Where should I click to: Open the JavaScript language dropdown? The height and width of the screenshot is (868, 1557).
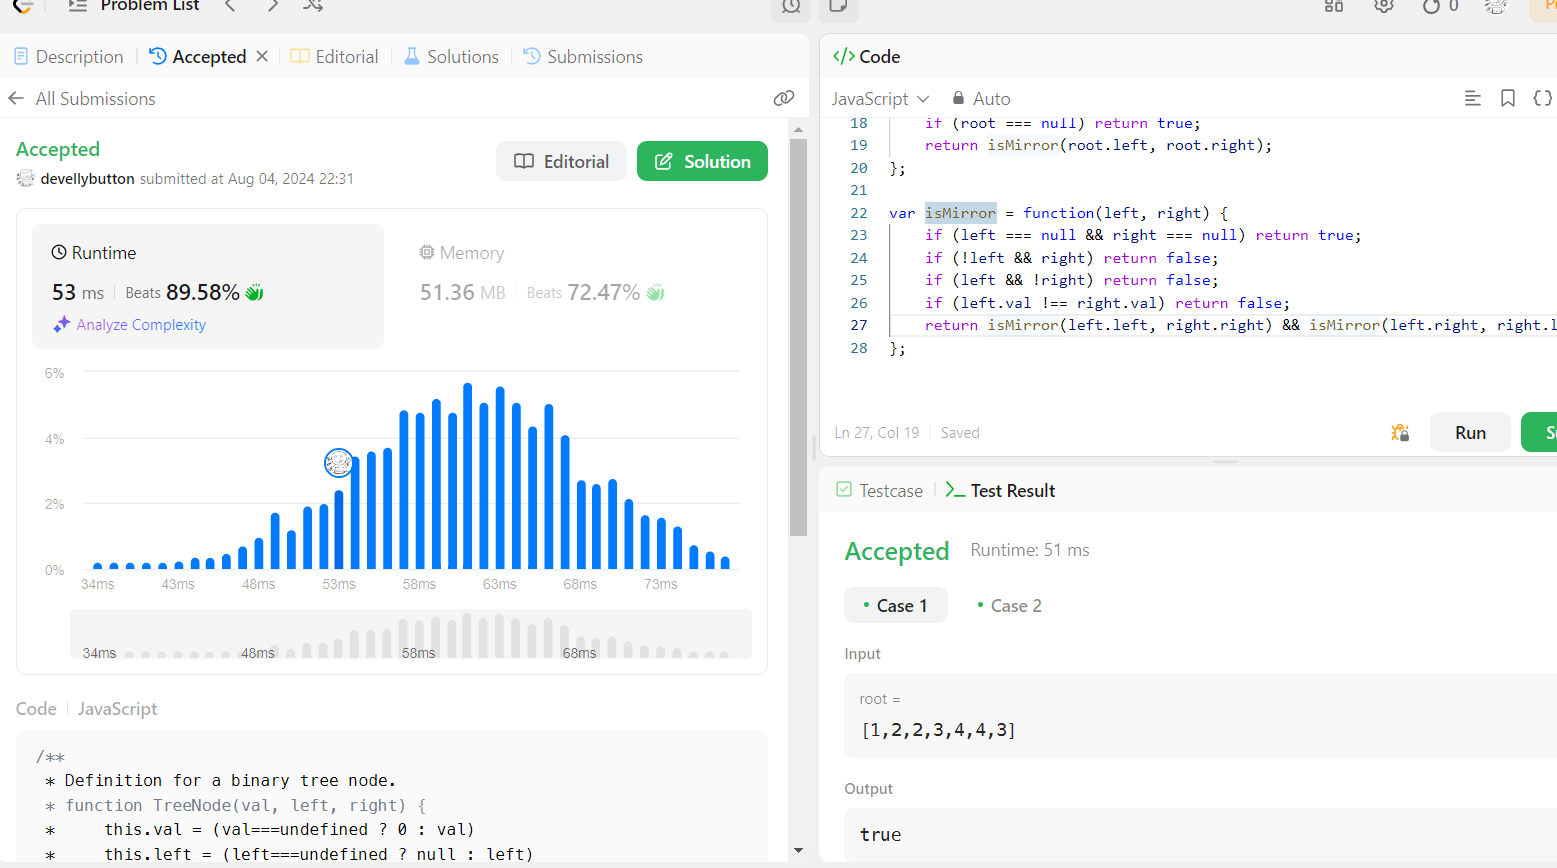click(881, 98)
